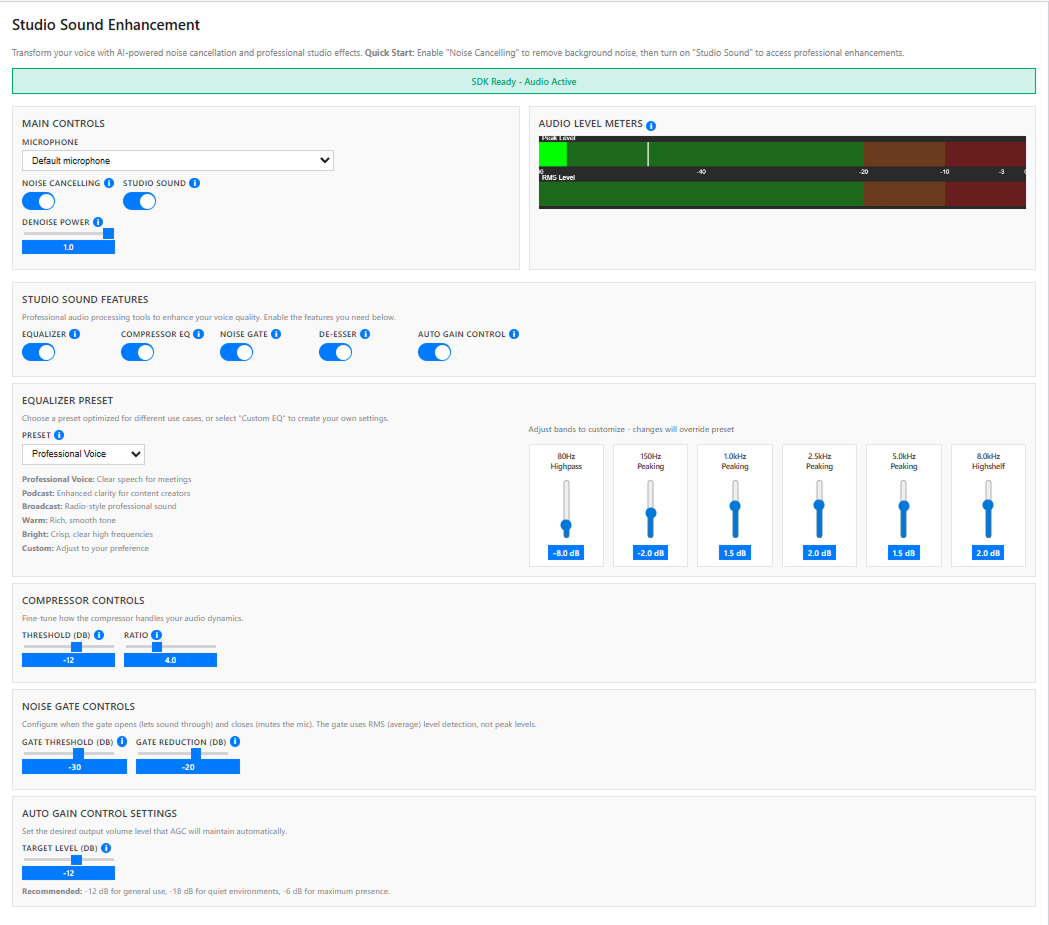1049x925 pixels.
Task: Click the Ratio info icon
Action: coord(157,635)
